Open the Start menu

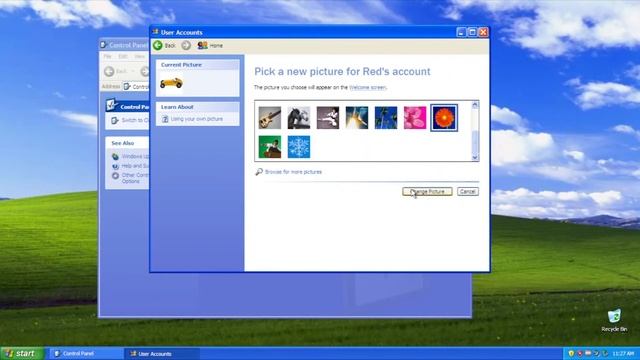(x=22, y=353)
